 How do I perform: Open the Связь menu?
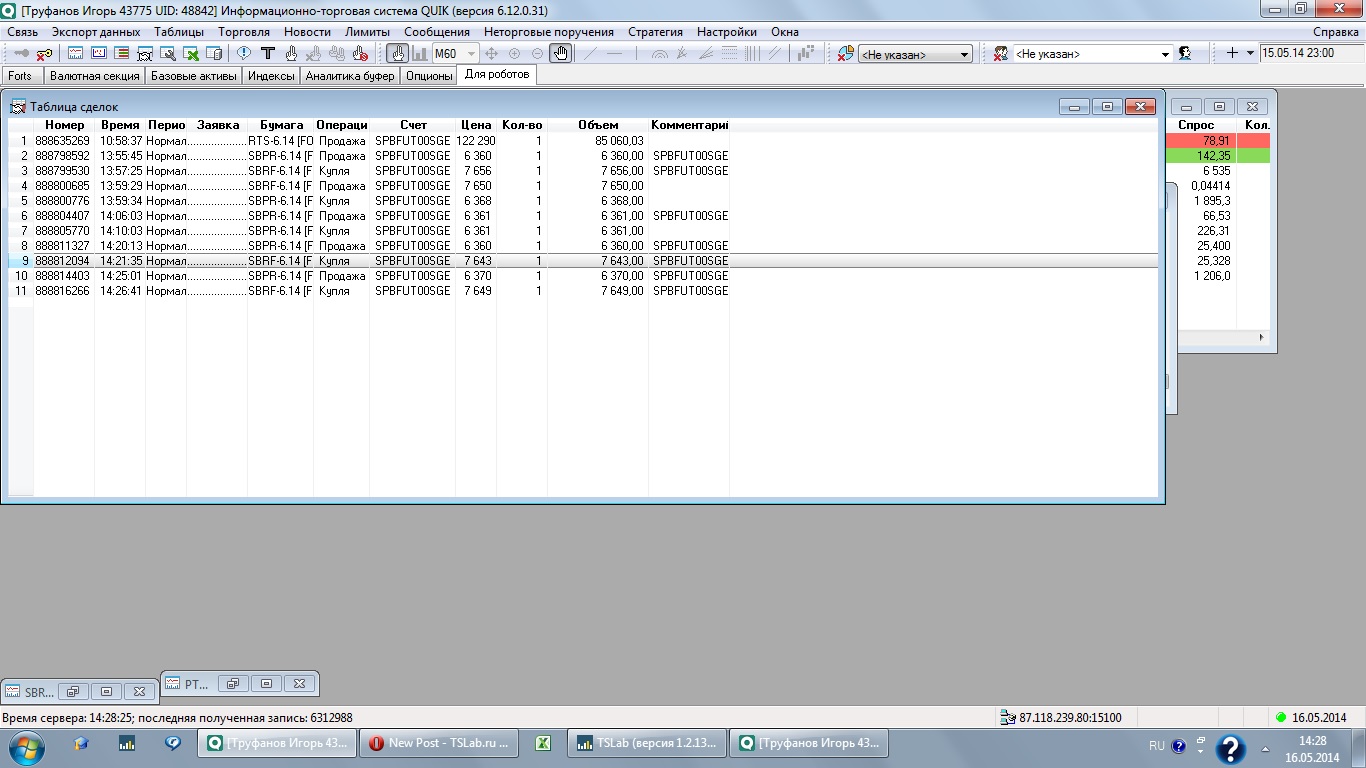(22, 32)
